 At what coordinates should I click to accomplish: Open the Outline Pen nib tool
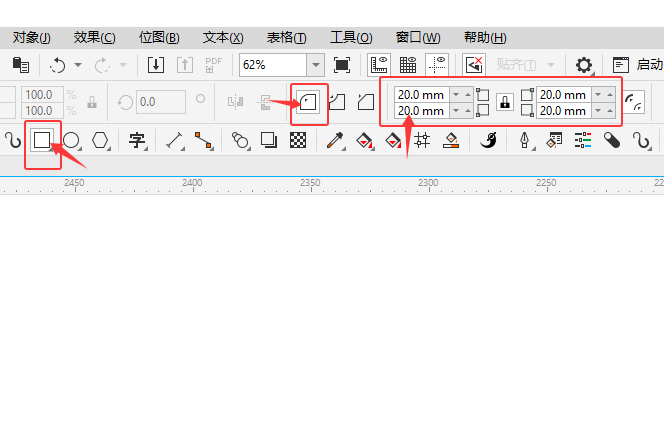525,140
